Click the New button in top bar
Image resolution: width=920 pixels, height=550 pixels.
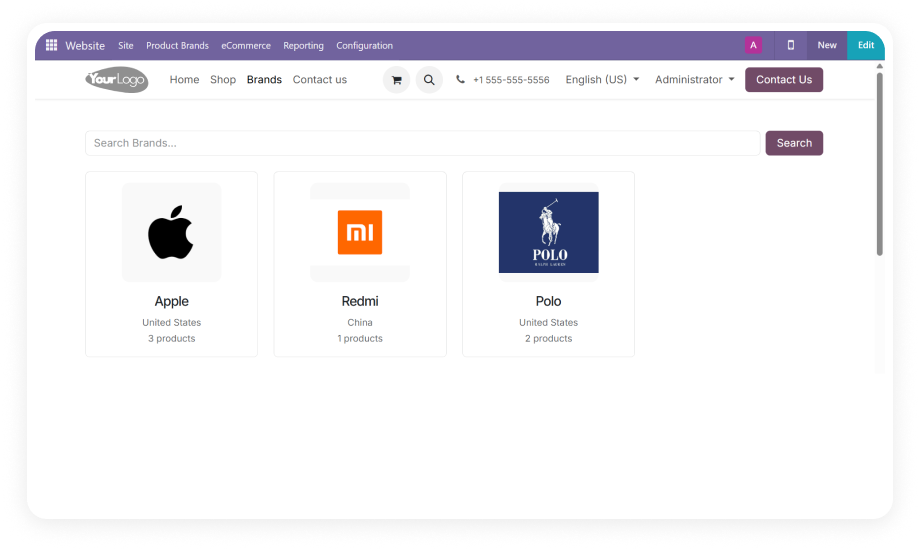tap(827, 45)
